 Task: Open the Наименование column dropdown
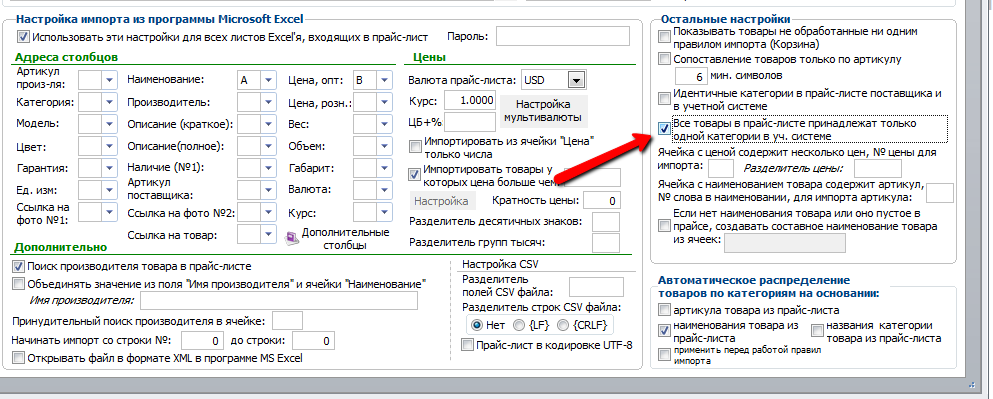tap(269, 80)
